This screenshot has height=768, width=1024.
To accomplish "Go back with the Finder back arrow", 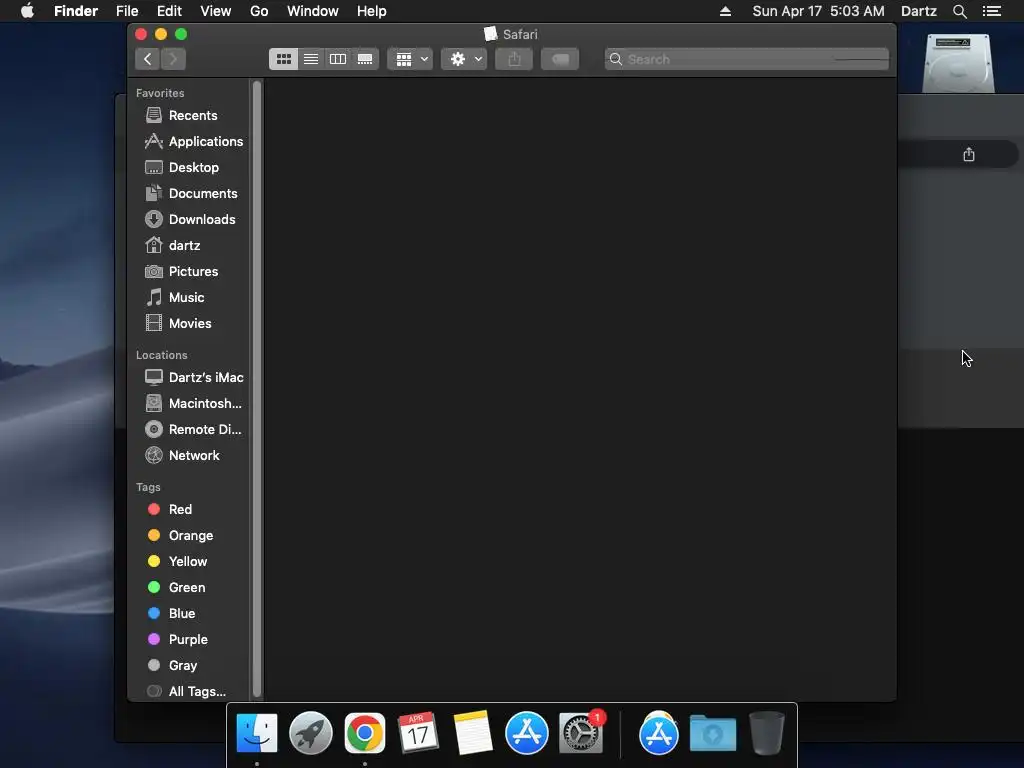I will pyautogui.click(x=148, y=59).
